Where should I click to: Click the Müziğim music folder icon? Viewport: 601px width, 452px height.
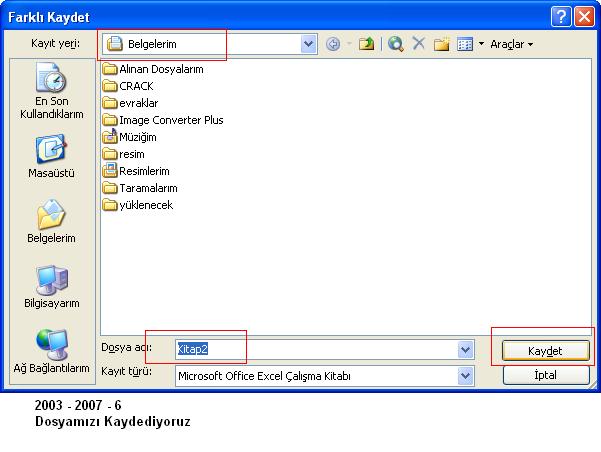coord(110,136)
